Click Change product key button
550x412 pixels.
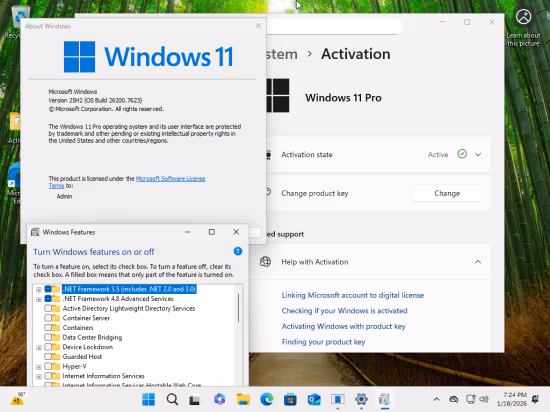click(447, 193)
